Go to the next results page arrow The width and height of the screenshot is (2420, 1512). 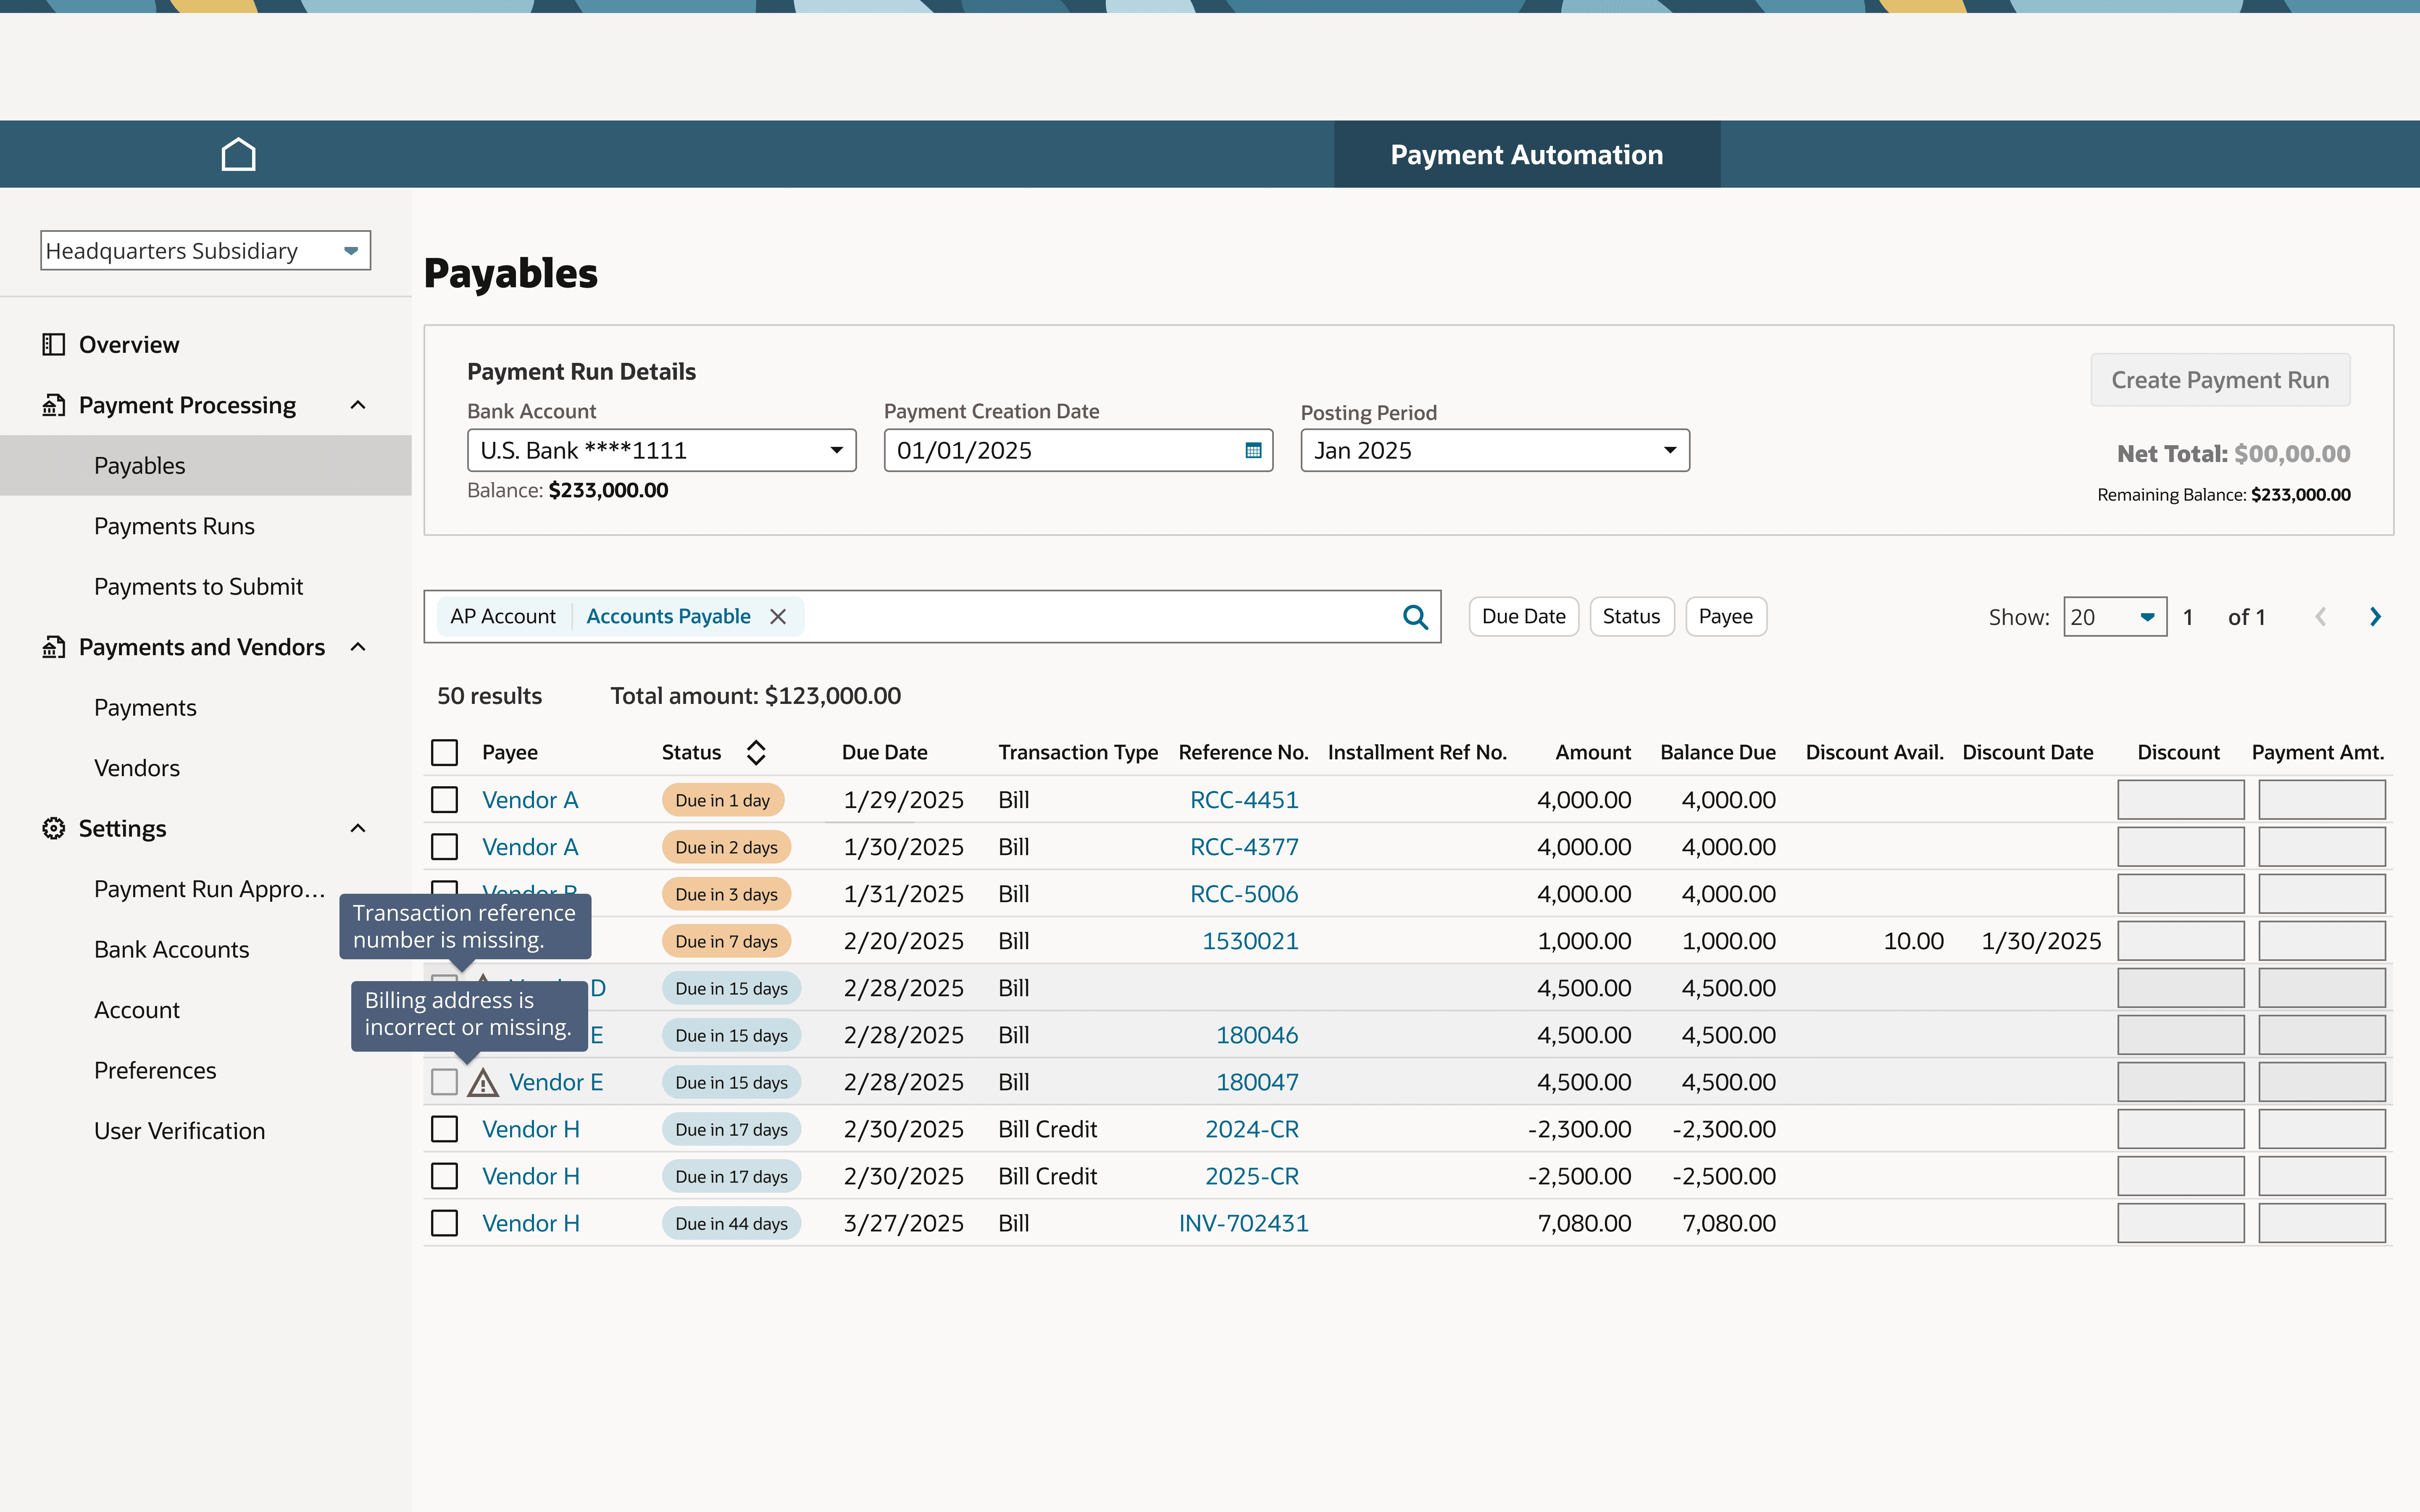[2375, 617]
